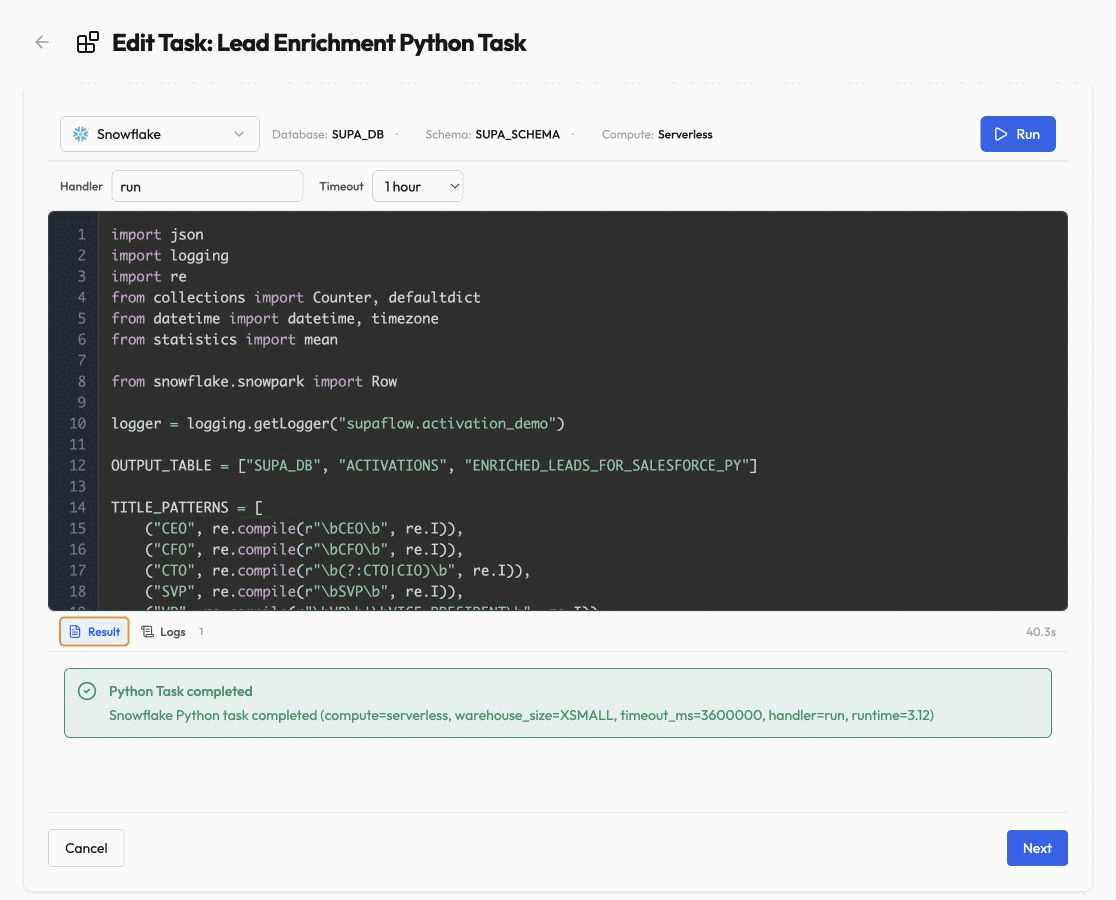1116x900 pixels.
Task: Click the Database SUPA_DB value
Action: tap(357, 134)
